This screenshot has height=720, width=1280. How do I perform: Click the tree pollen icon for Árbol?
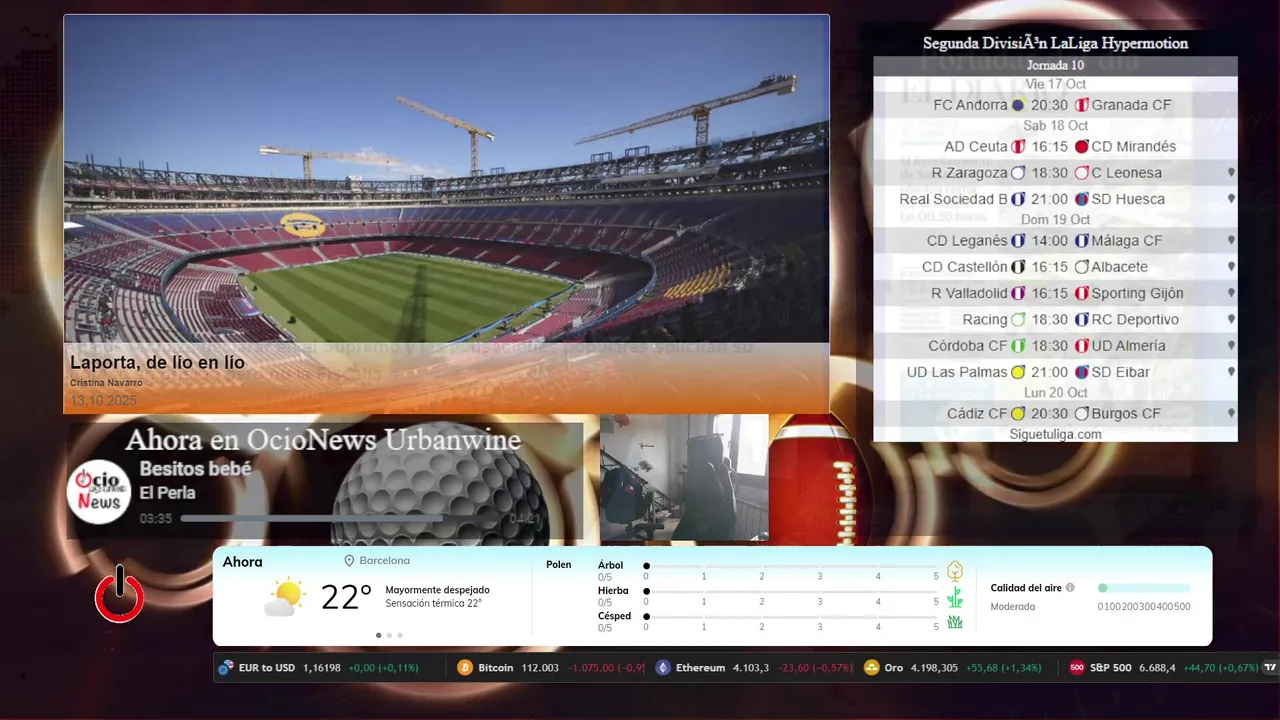[x=955, y=571]
